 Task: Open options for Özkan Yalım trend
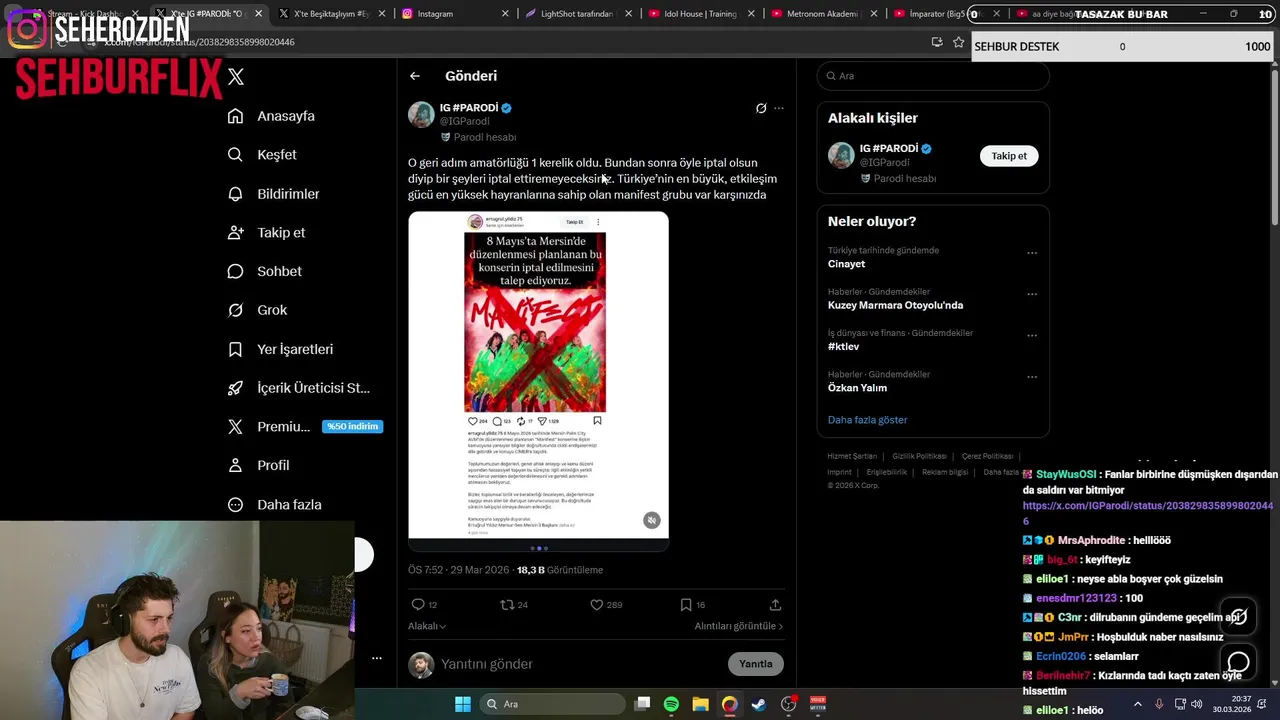pos(1032,377)
